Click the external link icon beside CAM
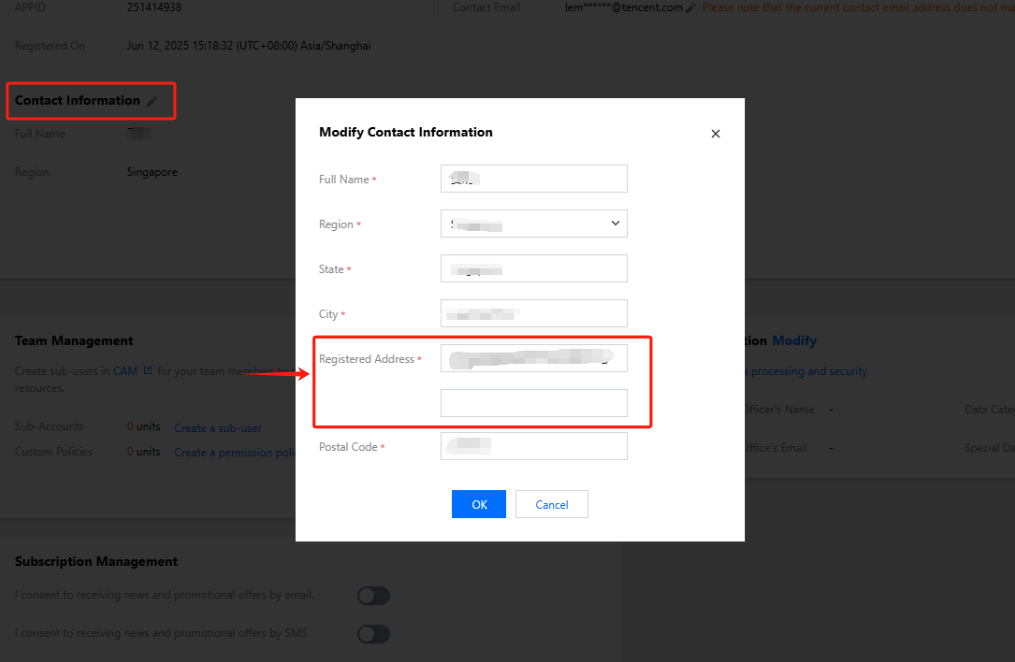Image resolution: width=1015 pixels, height=662 pixels. (148, 371)
